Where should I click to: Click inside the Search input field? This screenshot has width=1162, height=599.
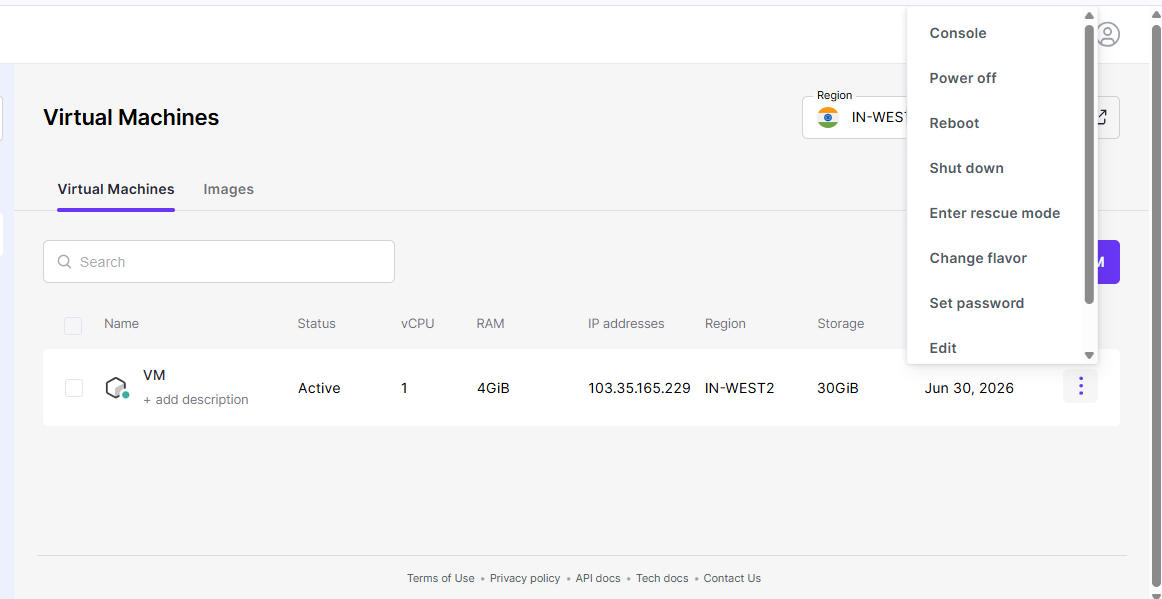(x=219, y=262)
